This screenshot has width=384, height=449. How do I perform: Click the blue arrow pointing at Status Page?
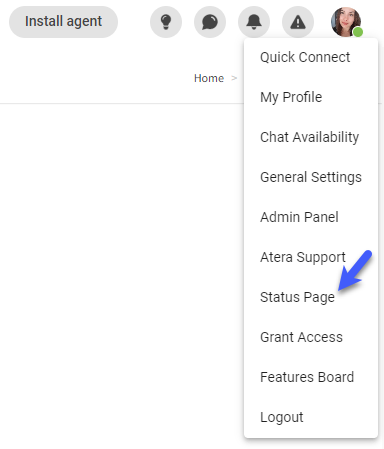tap(355, 270)
